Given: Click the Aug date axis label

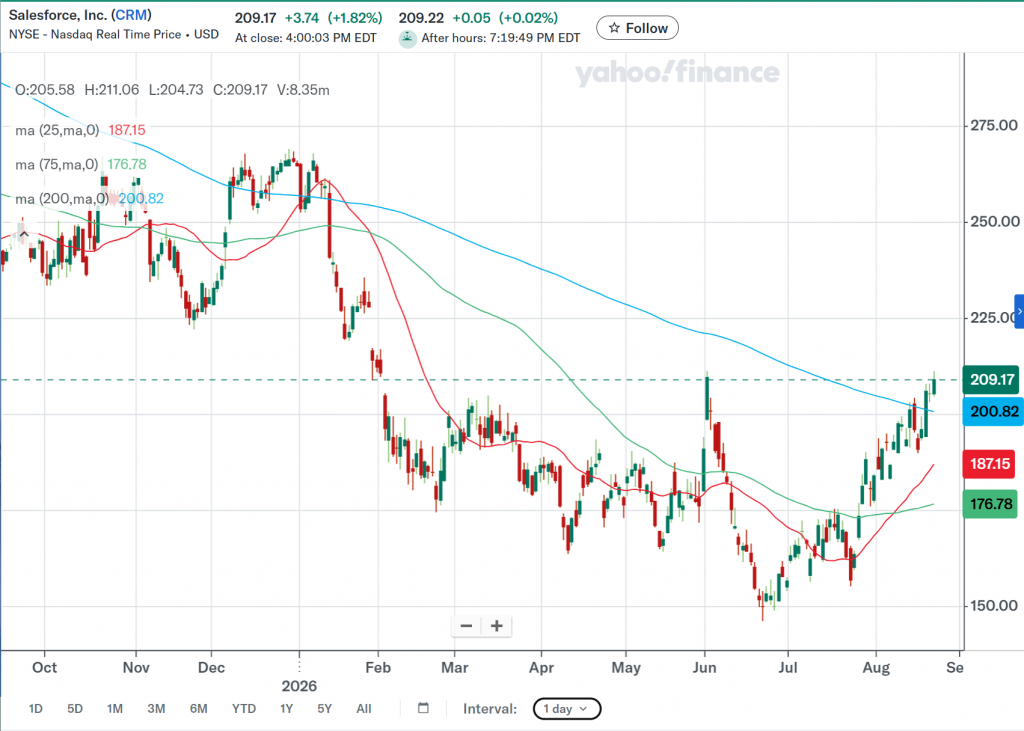Looking at the screenshot, I should pyautogui.click(x=876, y=668).
